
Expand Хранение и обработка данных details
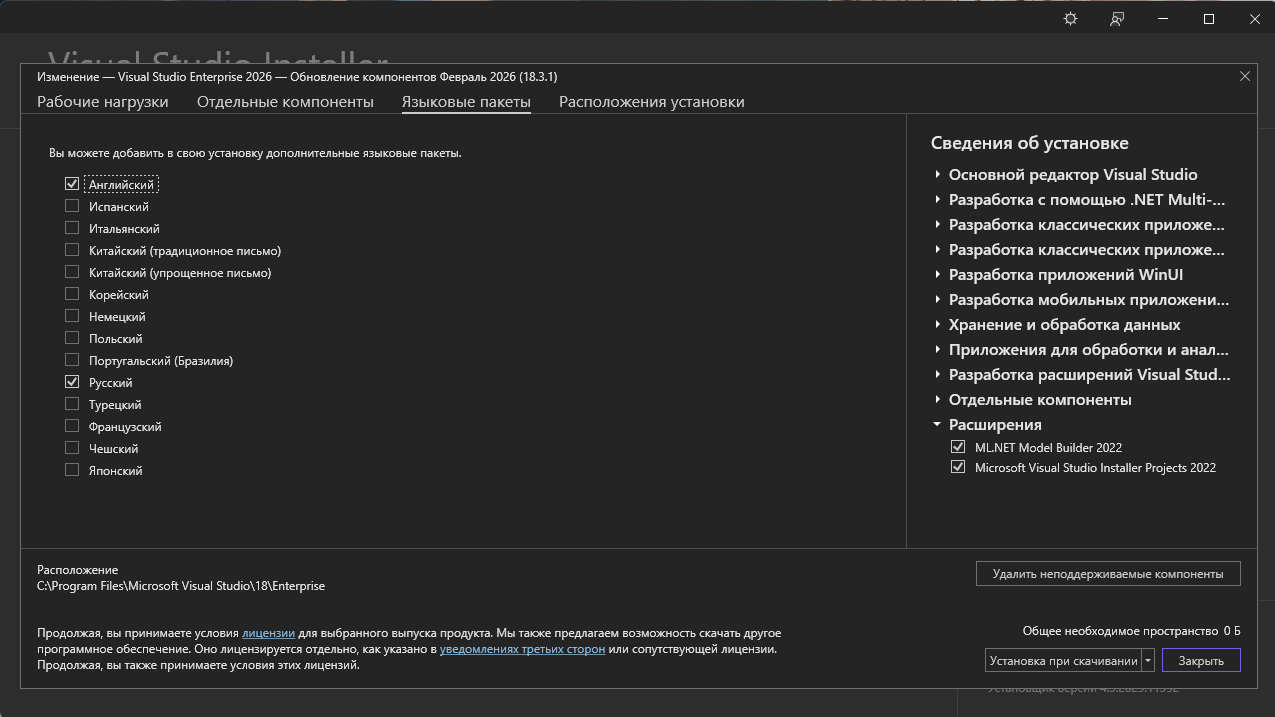coord(938,324)
